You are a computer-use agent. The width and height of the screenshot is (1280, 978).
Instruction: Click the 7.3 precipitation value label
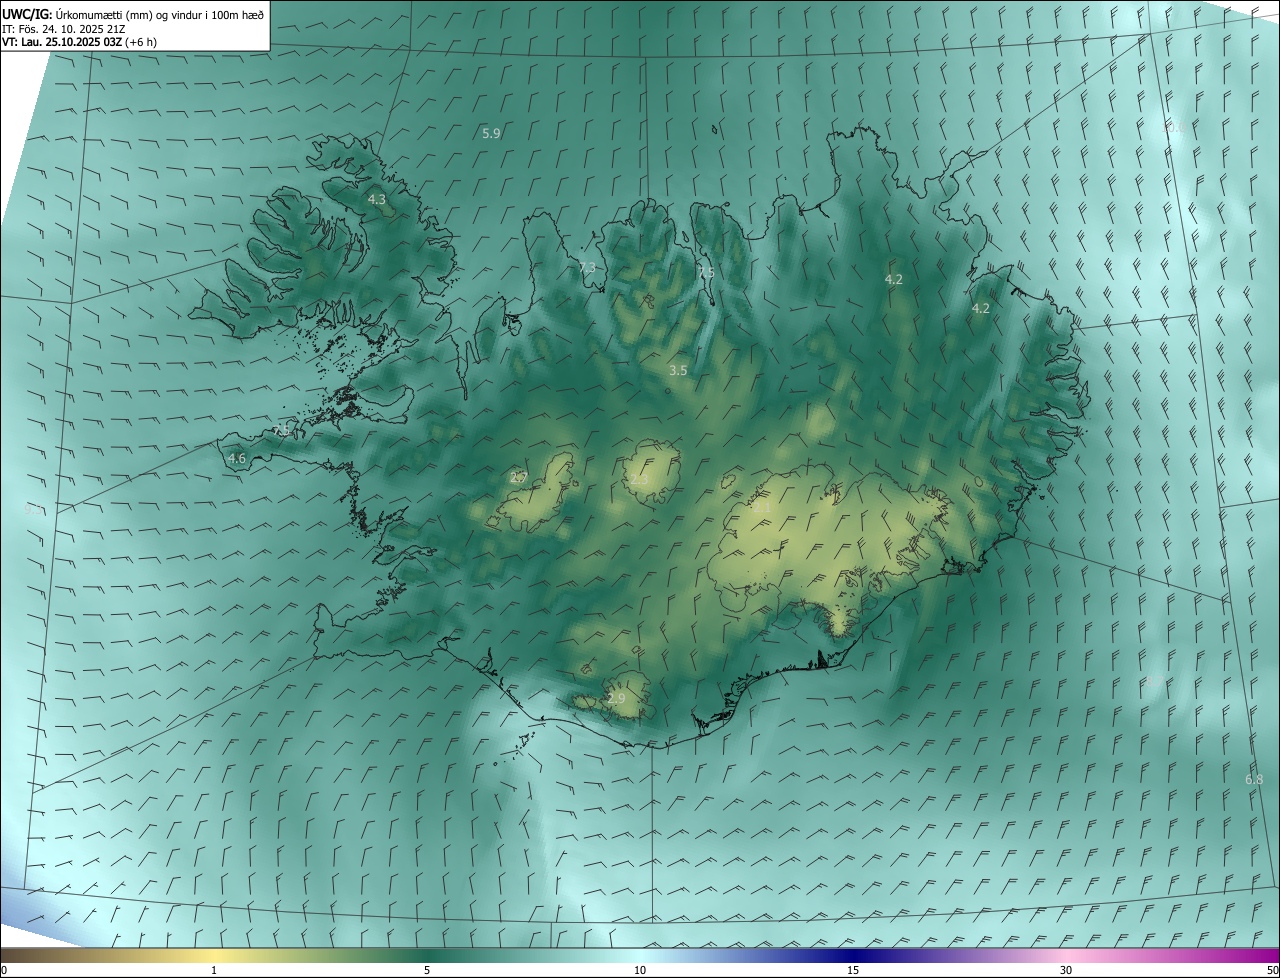tap(587, 267)
